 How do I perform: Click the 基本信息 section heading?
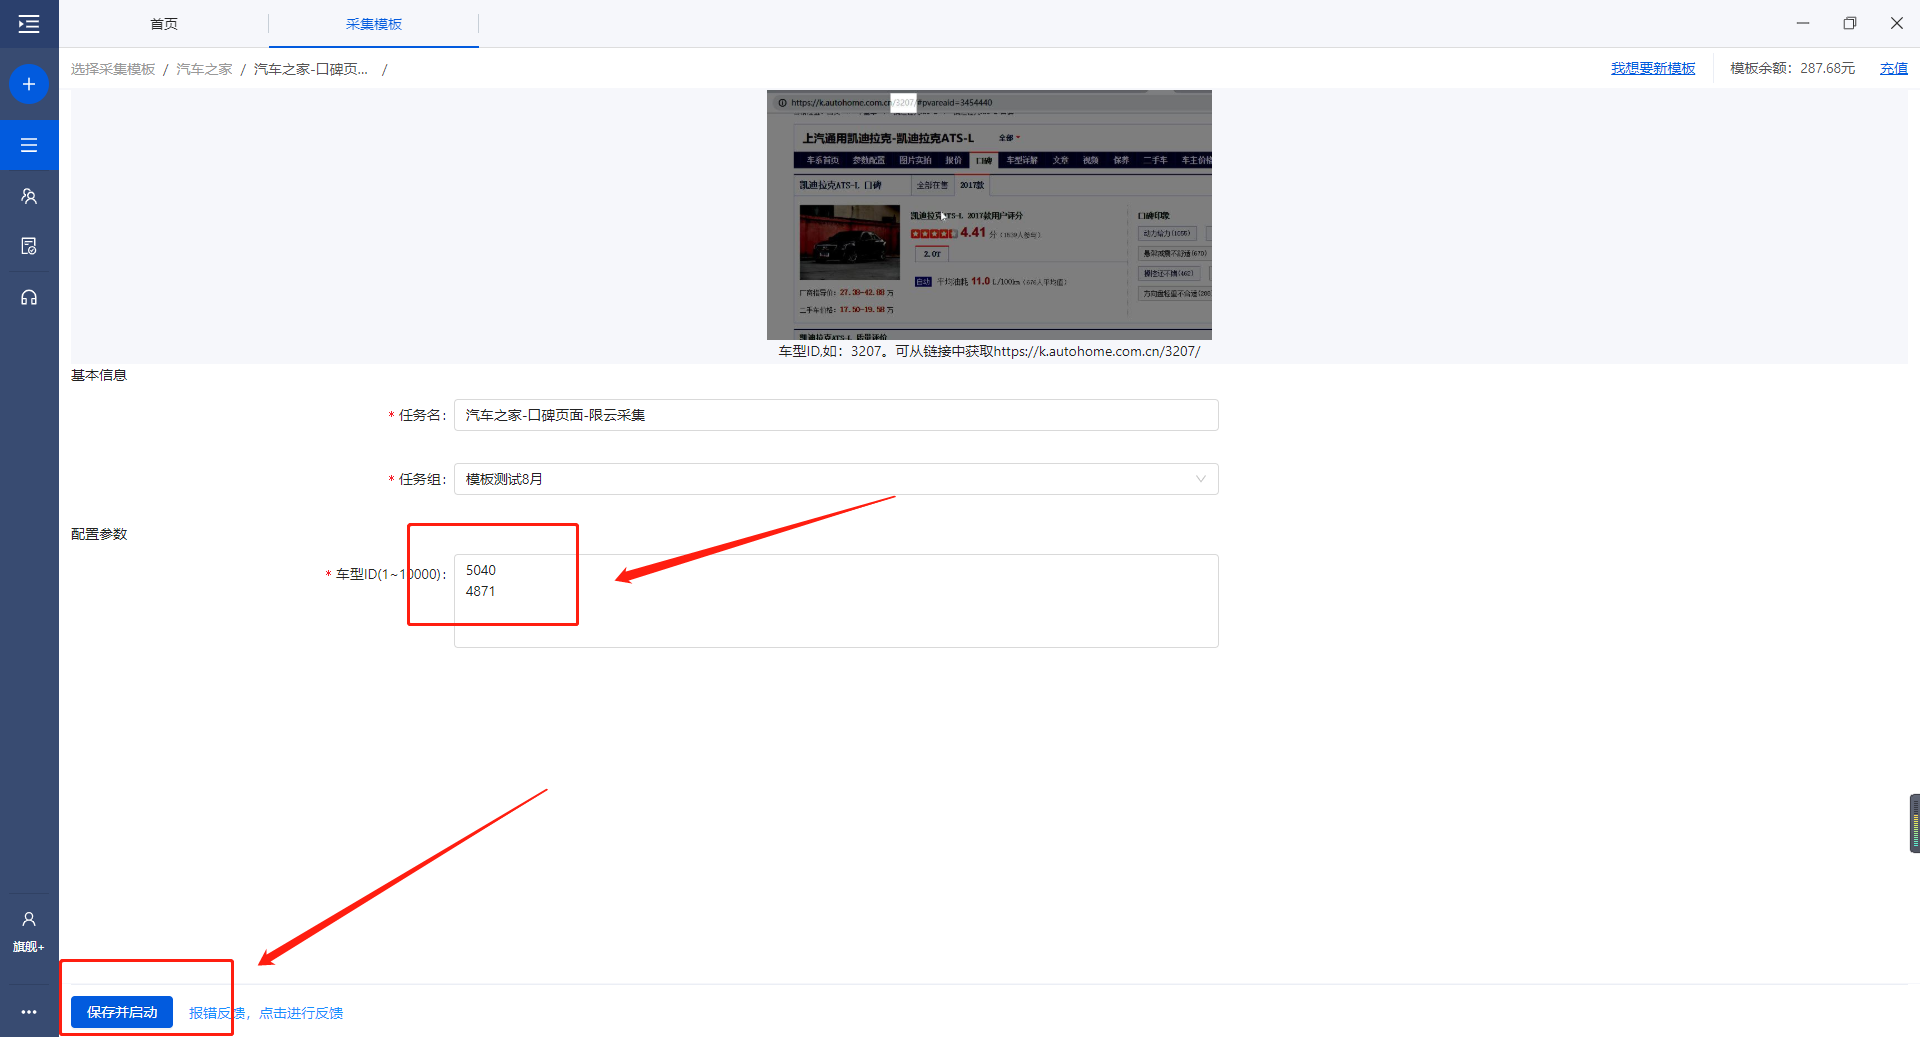point(99,375)
